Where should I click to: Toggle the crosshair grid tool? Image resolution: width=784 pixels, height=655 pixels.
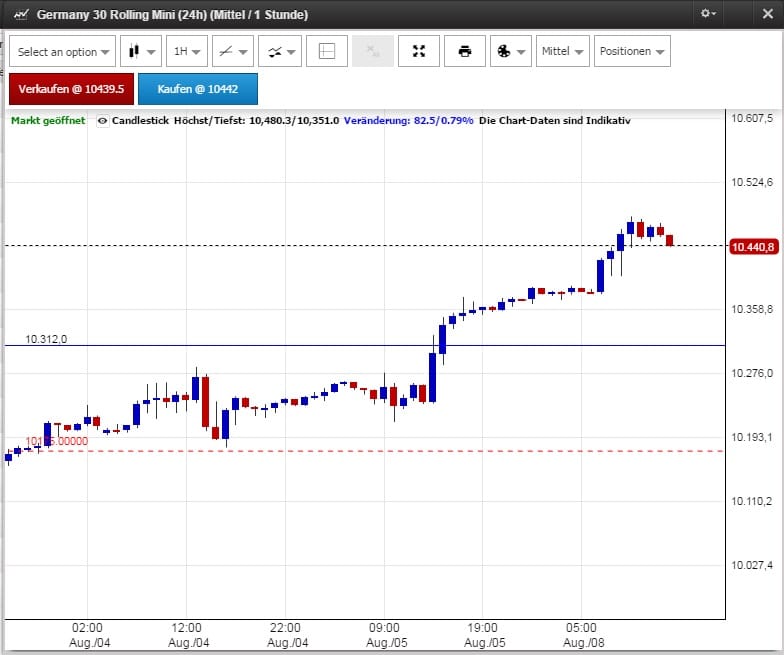coord(326,51)
